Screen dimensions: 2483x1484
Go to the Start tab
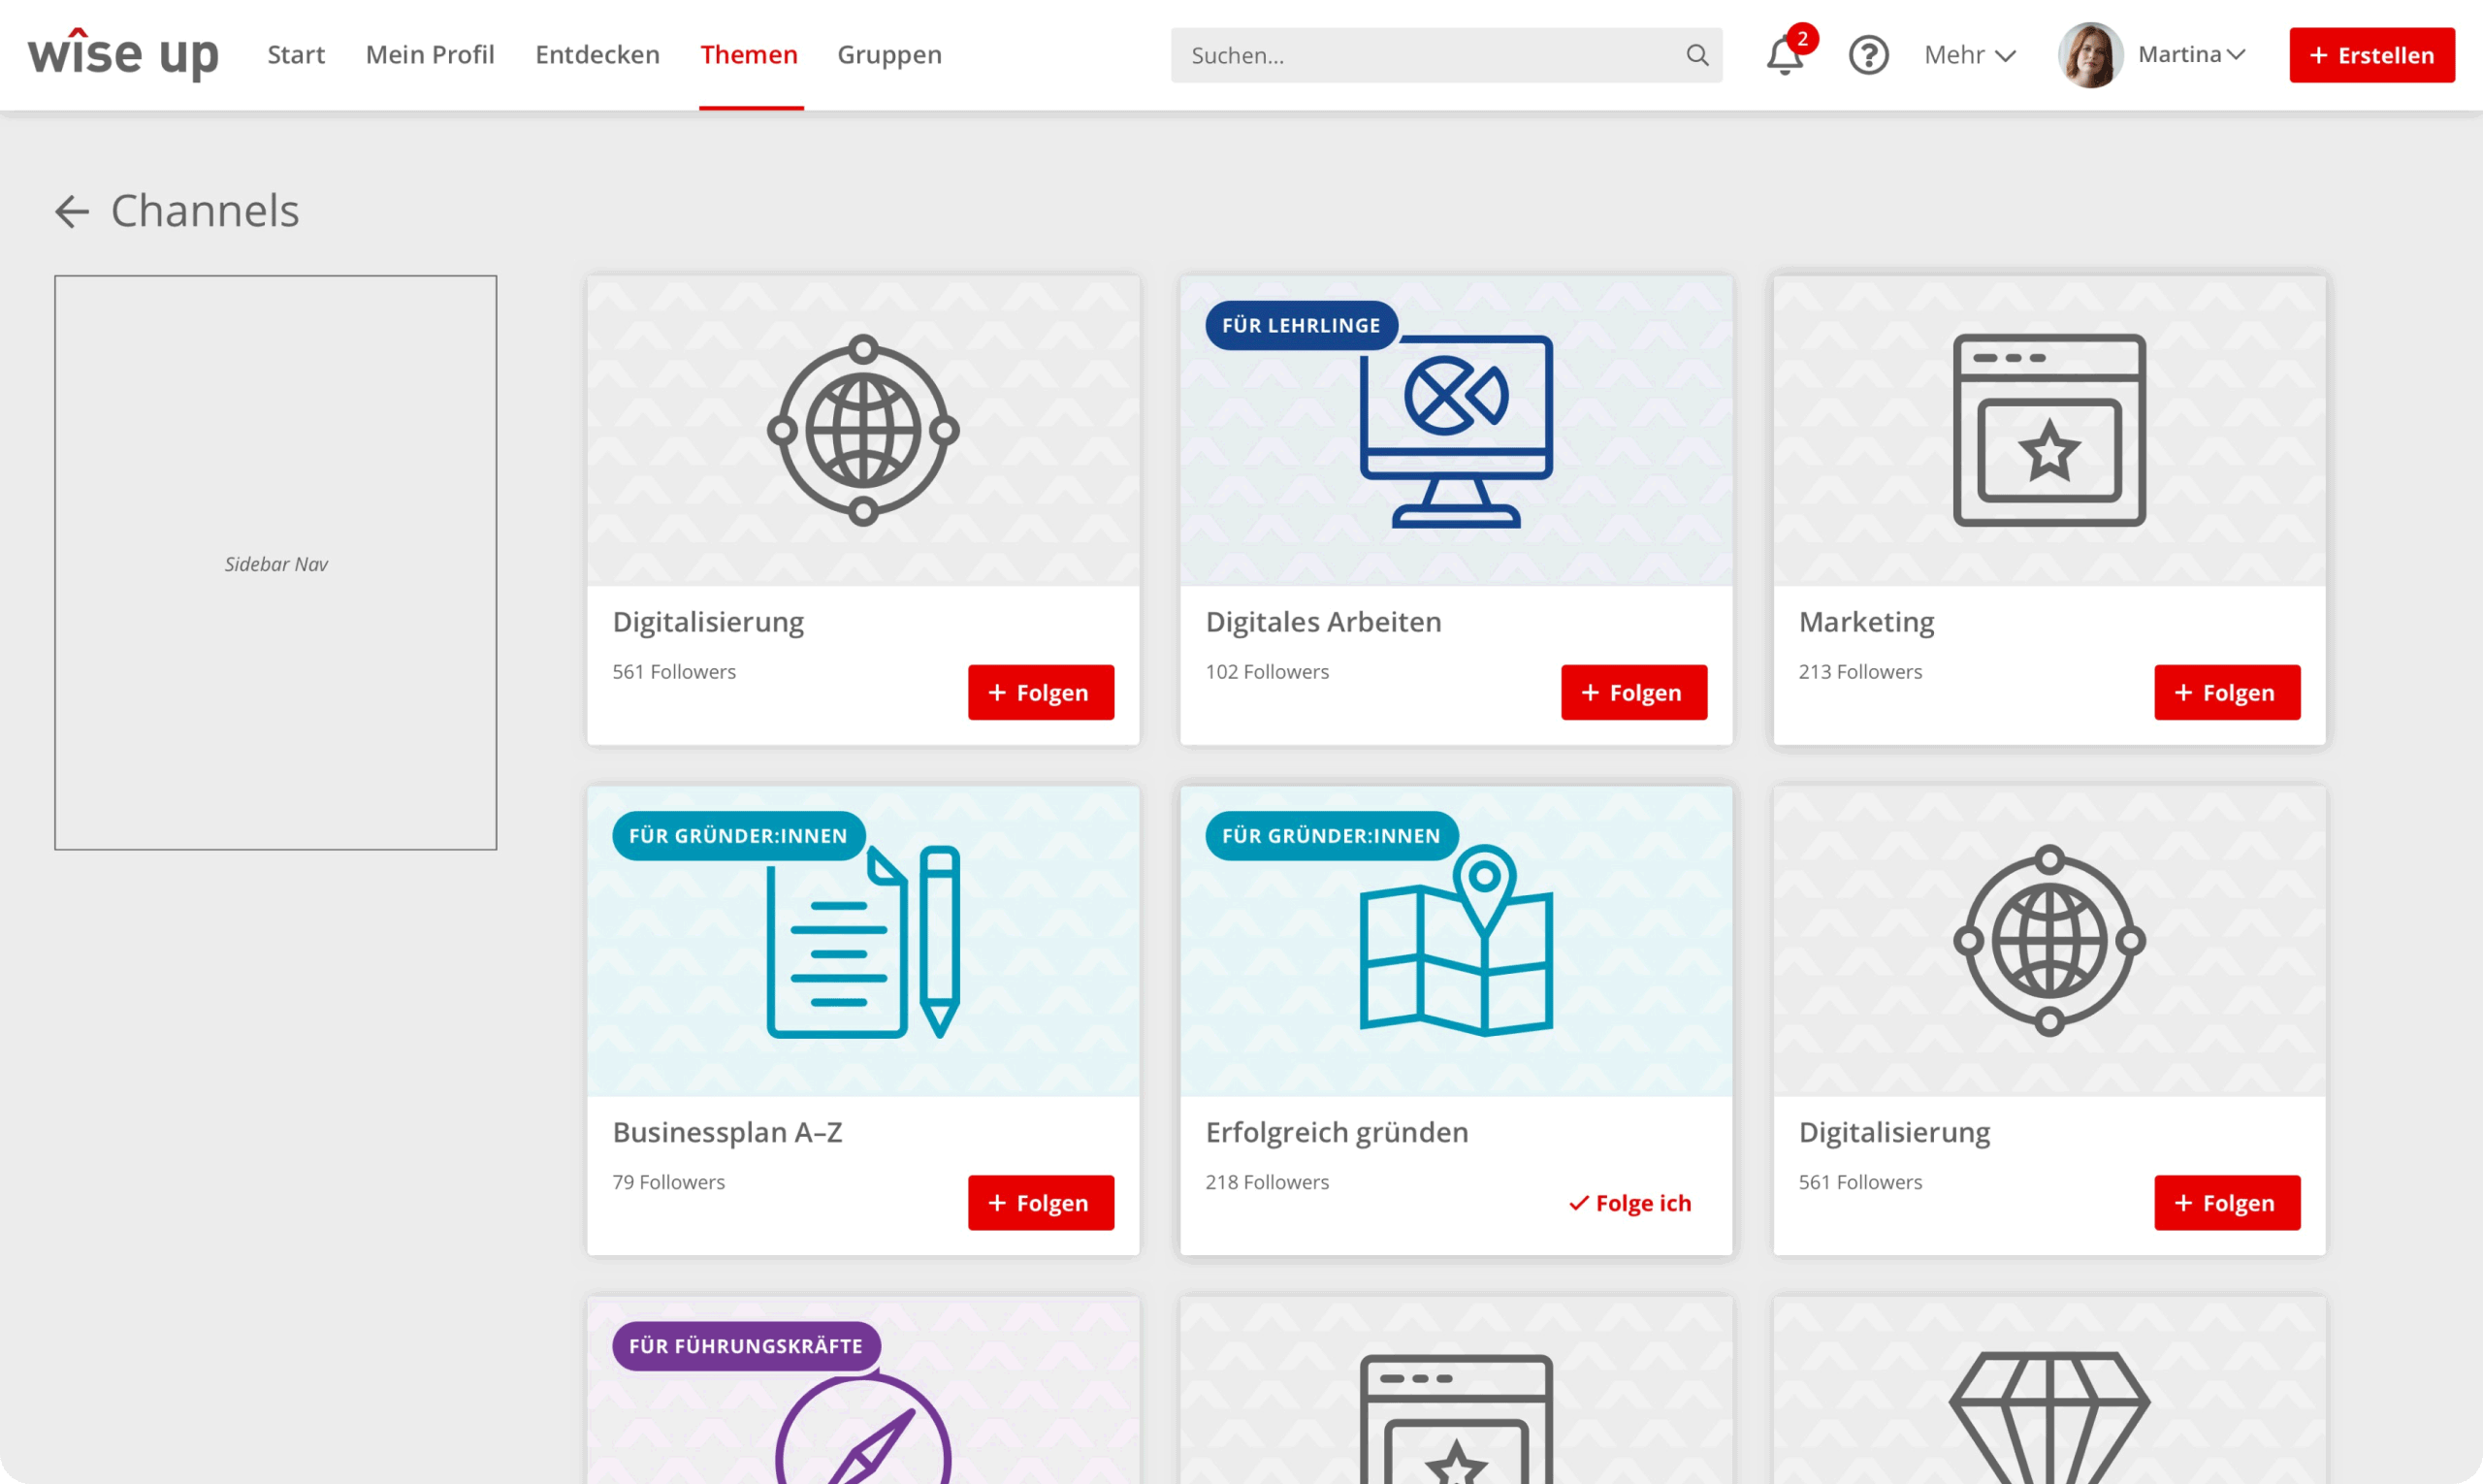(296, 54)
